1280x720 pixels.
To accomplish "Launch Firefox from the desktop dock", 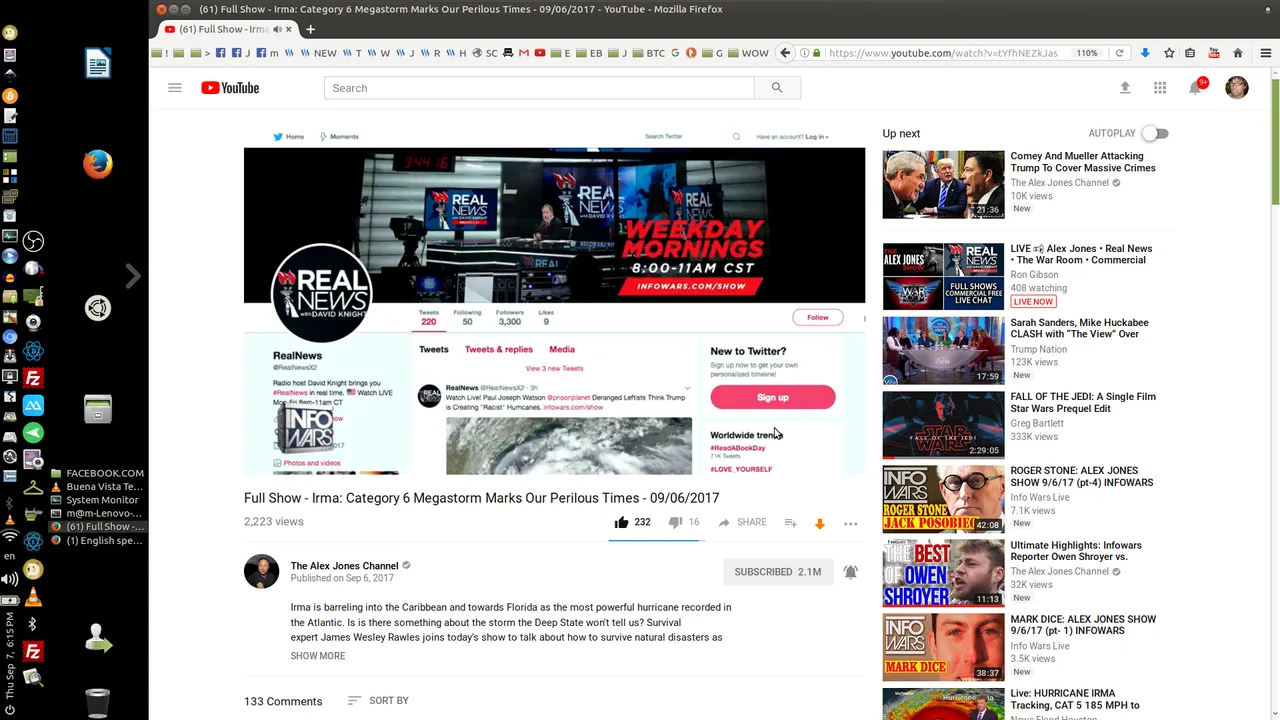I will pyautogui.click(x=98, y=163).
